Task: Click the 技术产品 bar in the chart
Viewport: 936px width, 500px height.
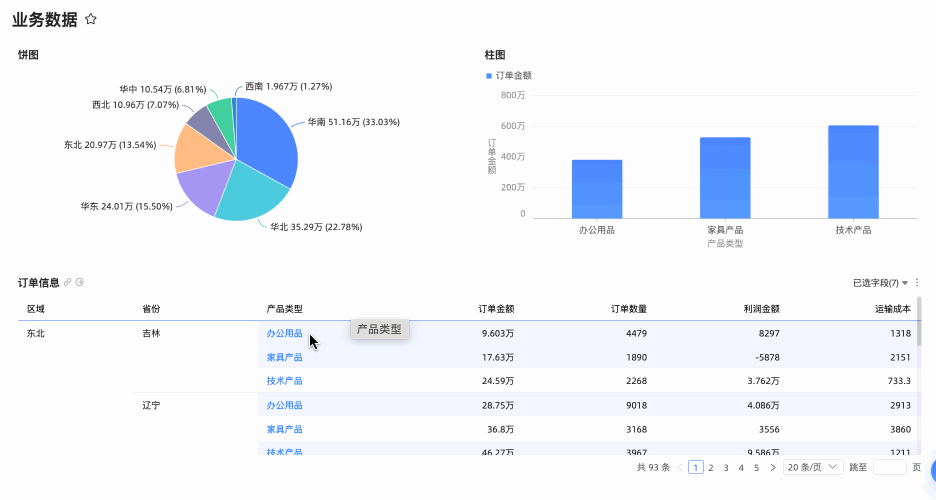Action: (x=853, y=172)
